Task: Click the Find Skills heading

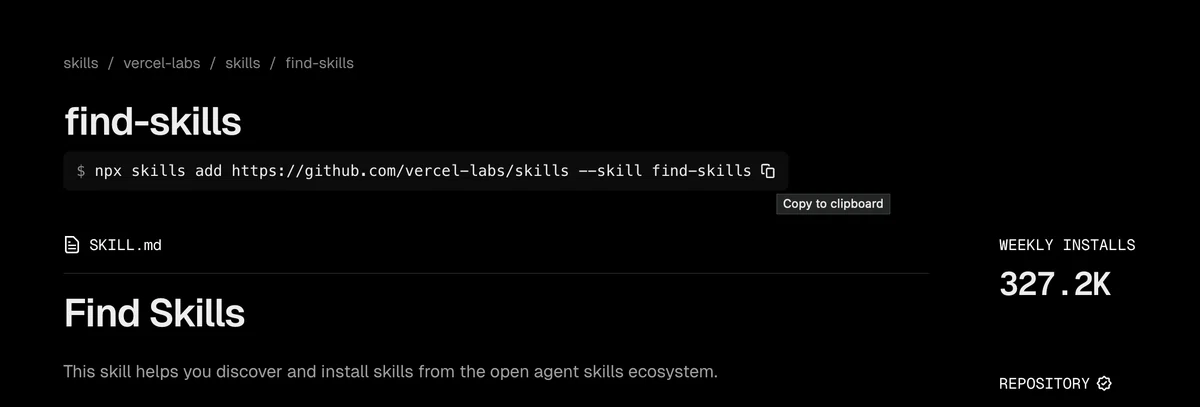Action: point(155,312)
